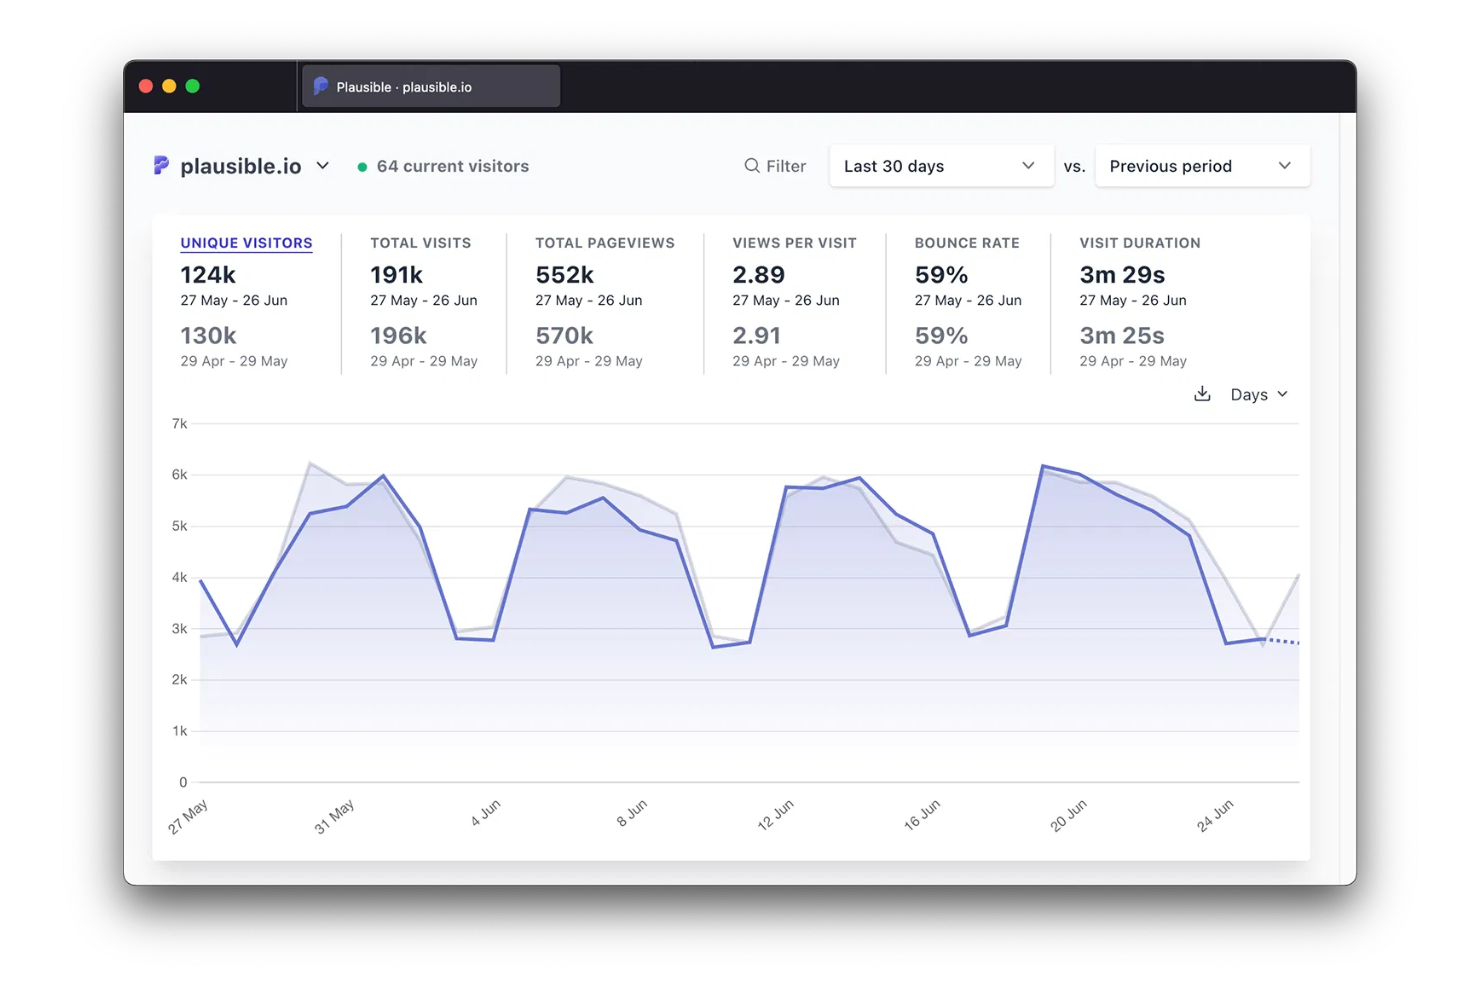The width and height of the screenshot is (1480, 987).
Task: Click the 27 May x-axis label
Action: 188,816
